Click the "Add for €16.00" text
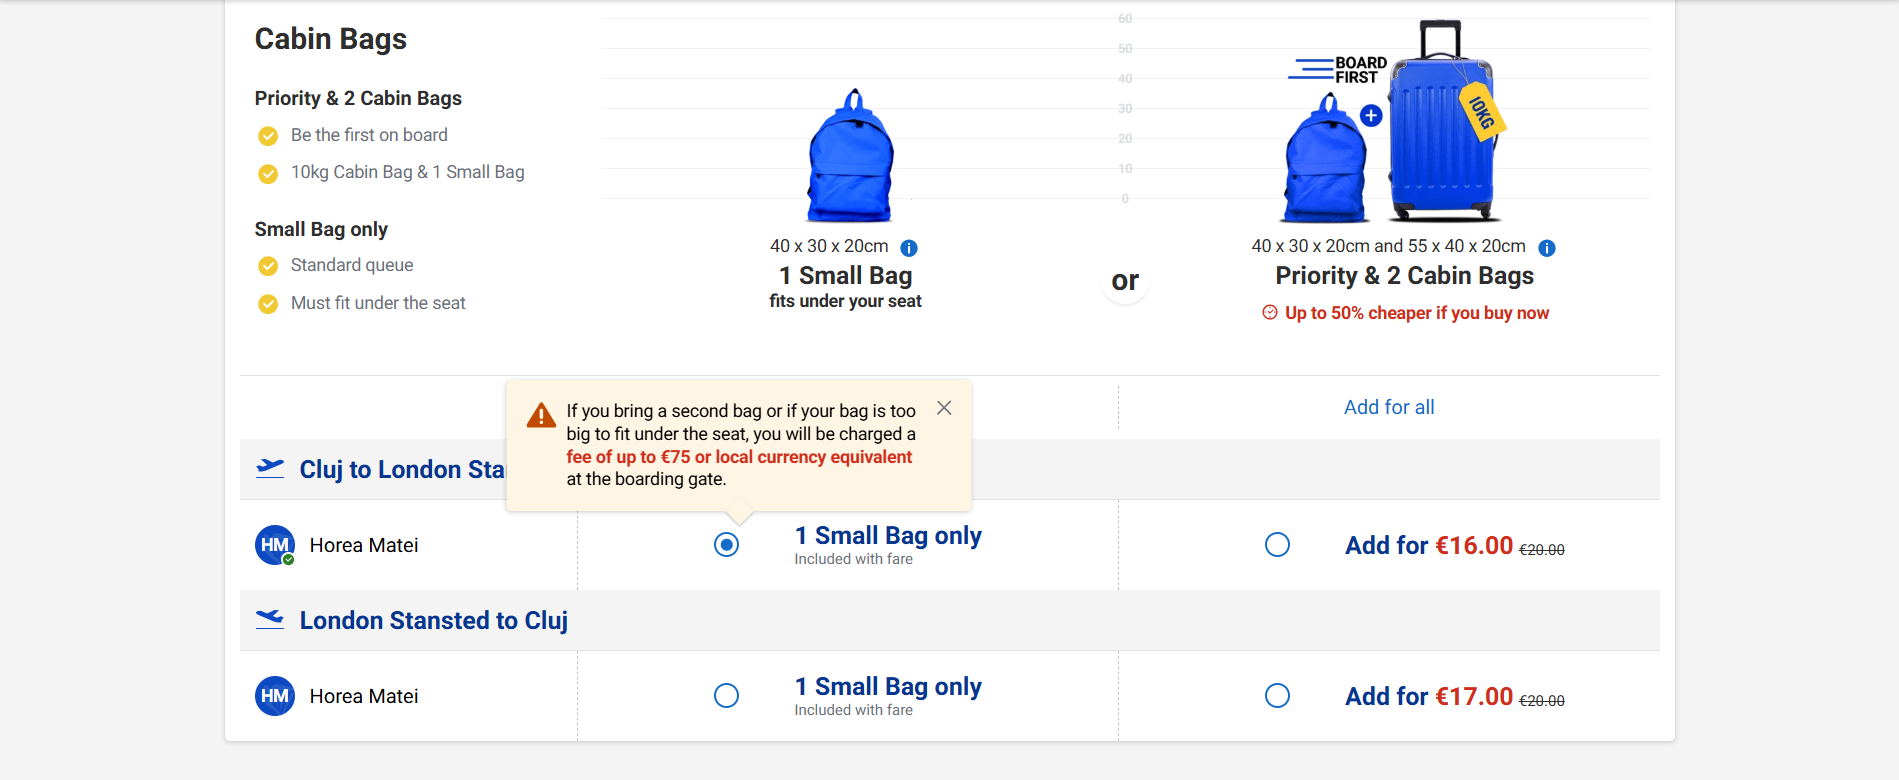 pyautogui.click(x=1428, y=545)
